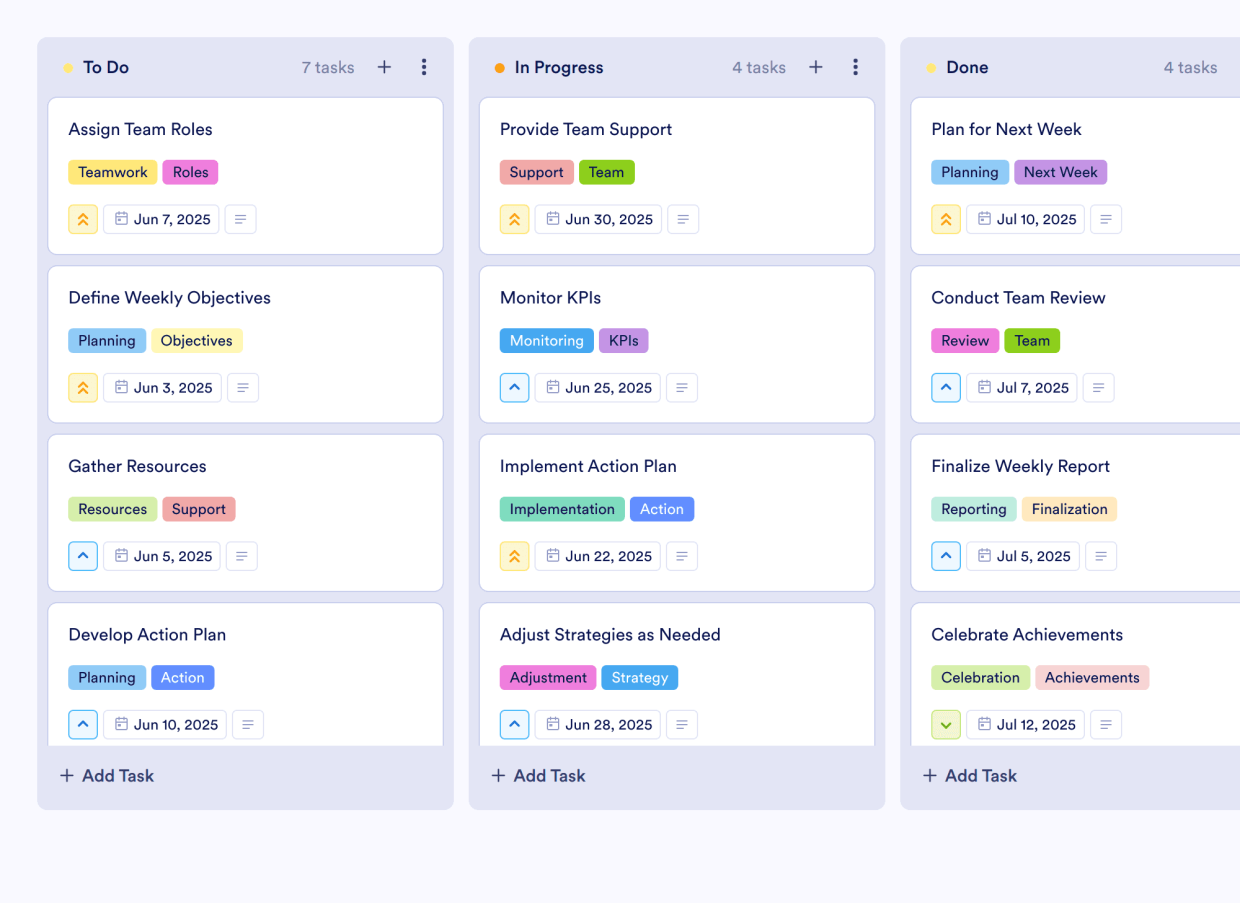Screen dimensions: 1240x903
Task: Click the description icon on Monitor KPIs card
Action: (682, 387)
